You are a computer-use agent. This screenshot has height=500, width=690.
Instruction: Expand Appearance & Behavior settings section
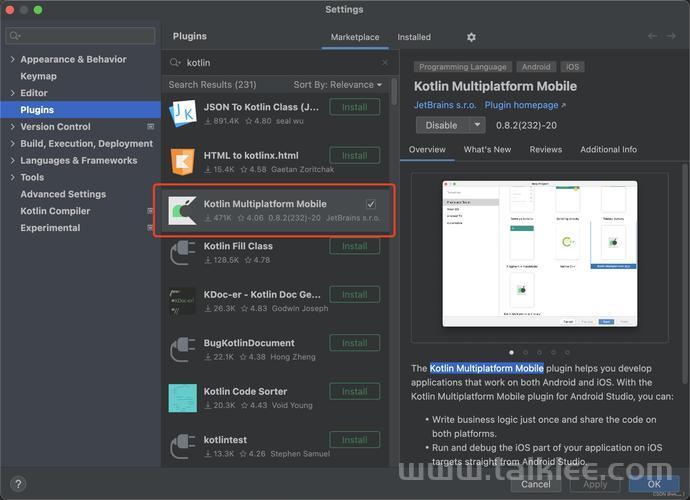coord(12,59)
